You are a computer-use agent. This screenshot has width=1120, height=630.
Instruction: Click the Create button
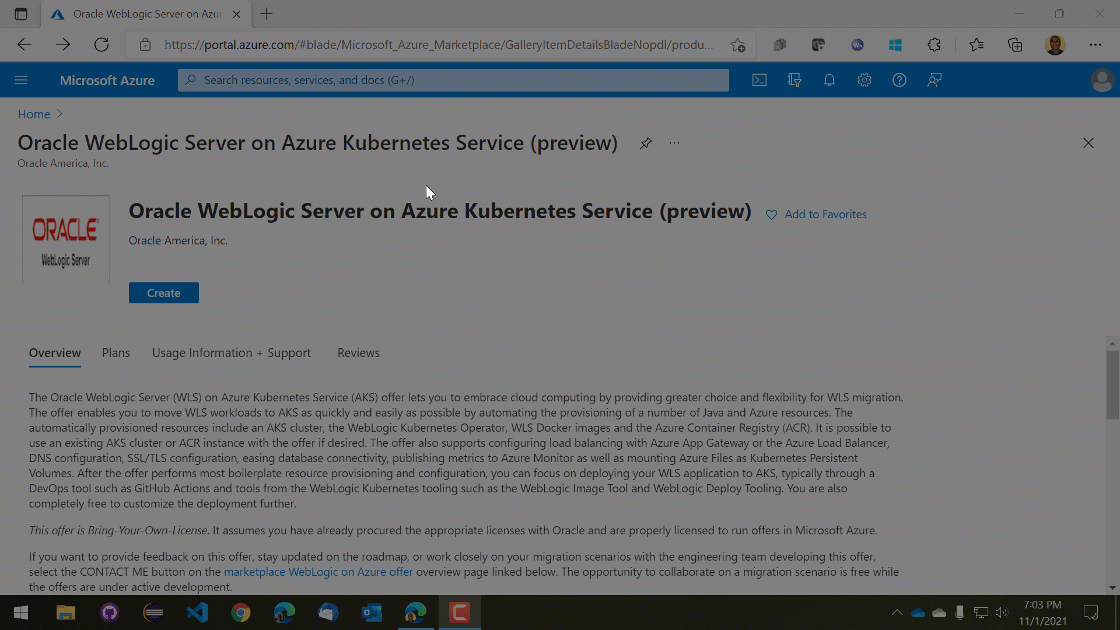163,292
